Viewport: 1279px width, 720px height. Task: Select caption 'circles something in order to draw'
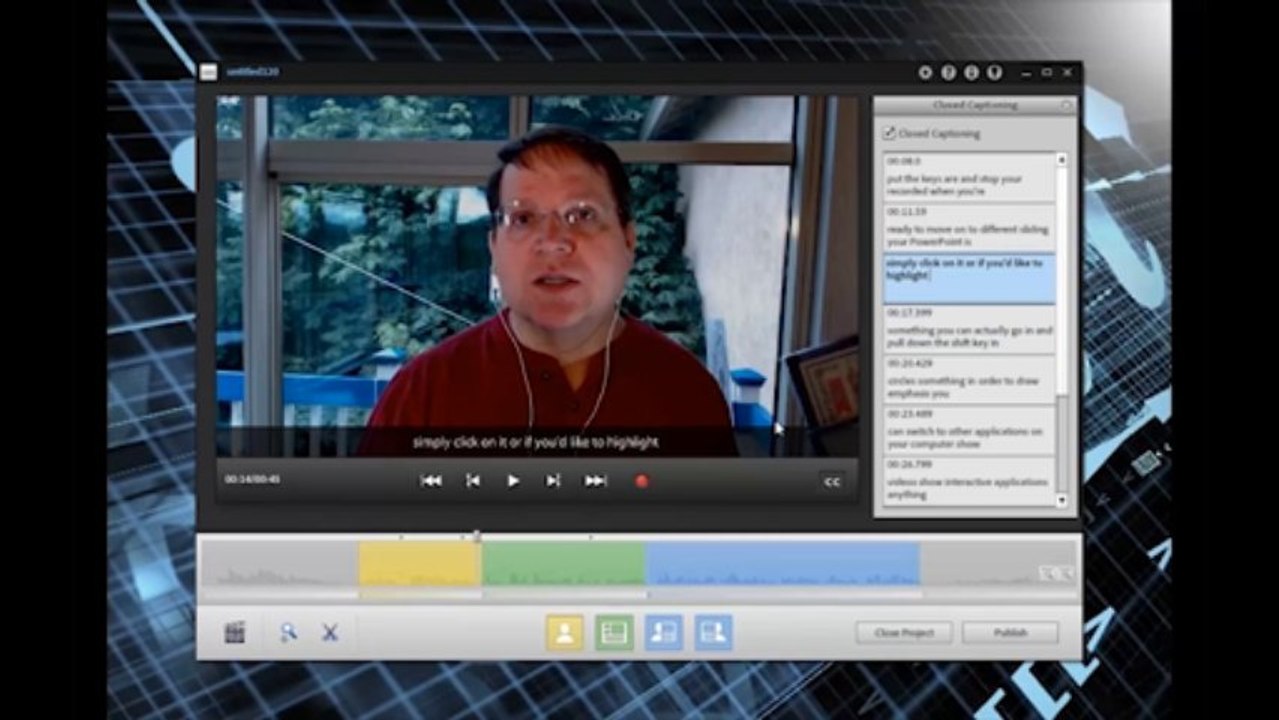969,381
